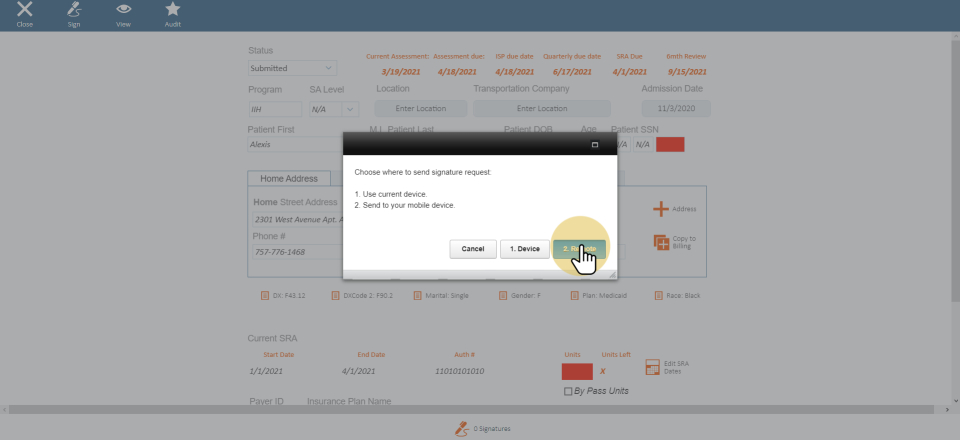Click the Sign pen icon
The width and height of the screenshot is (960, 440).
74,11
